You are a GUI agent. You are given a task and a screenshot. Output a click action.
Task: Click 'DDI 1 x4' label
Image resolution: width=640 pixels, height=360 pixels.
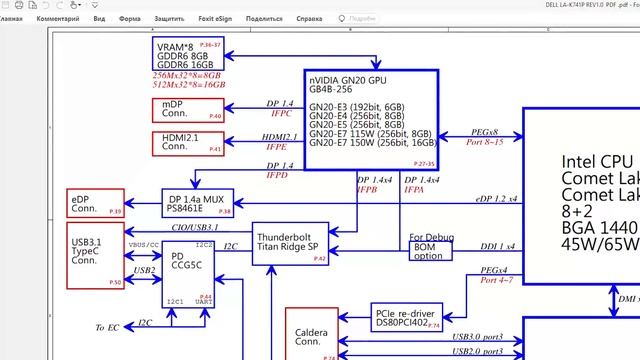click(498, 247)
